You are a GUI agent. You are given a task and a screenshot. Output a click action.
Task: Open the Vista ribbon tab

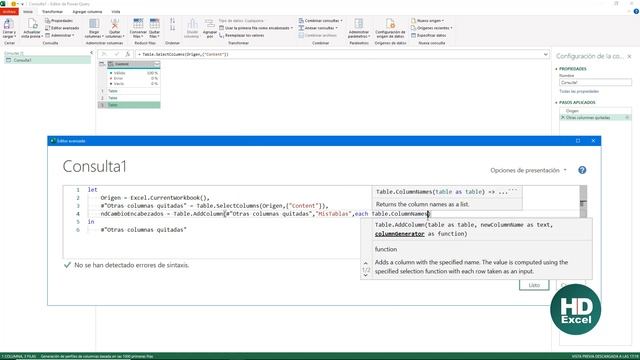tap(116, 12)
